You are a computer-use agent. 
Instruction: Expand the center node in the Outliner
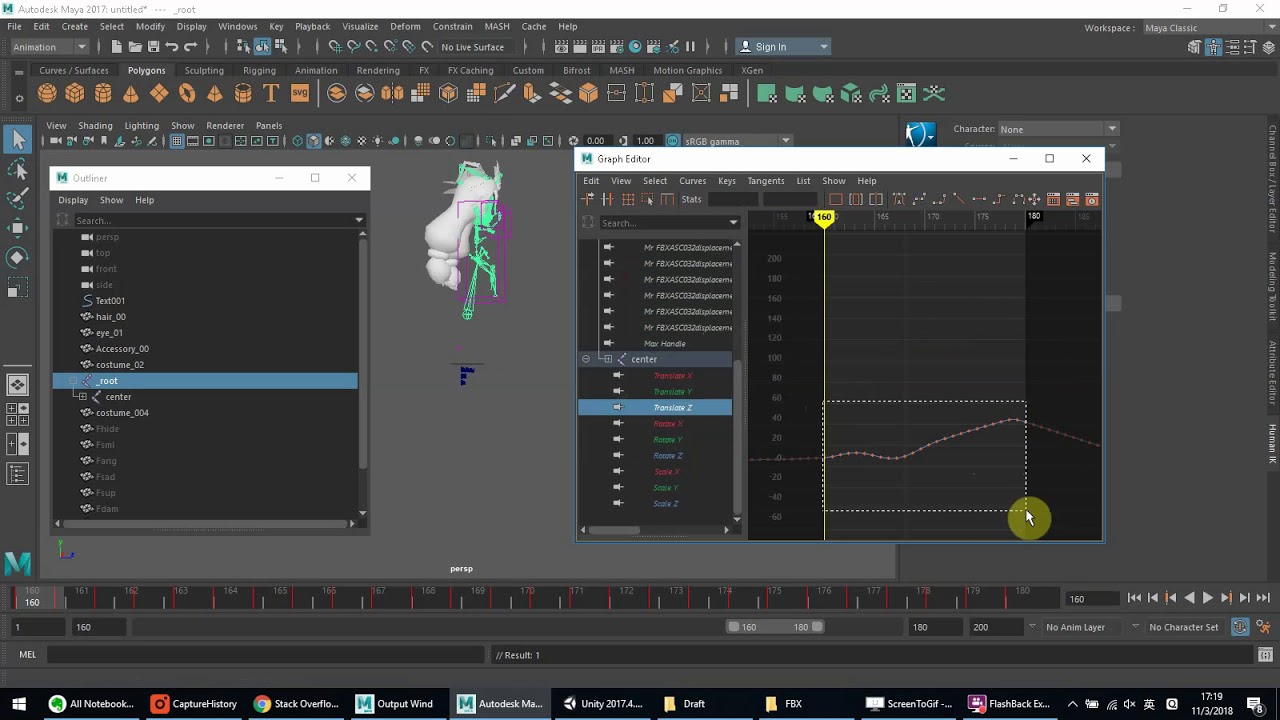82,397
